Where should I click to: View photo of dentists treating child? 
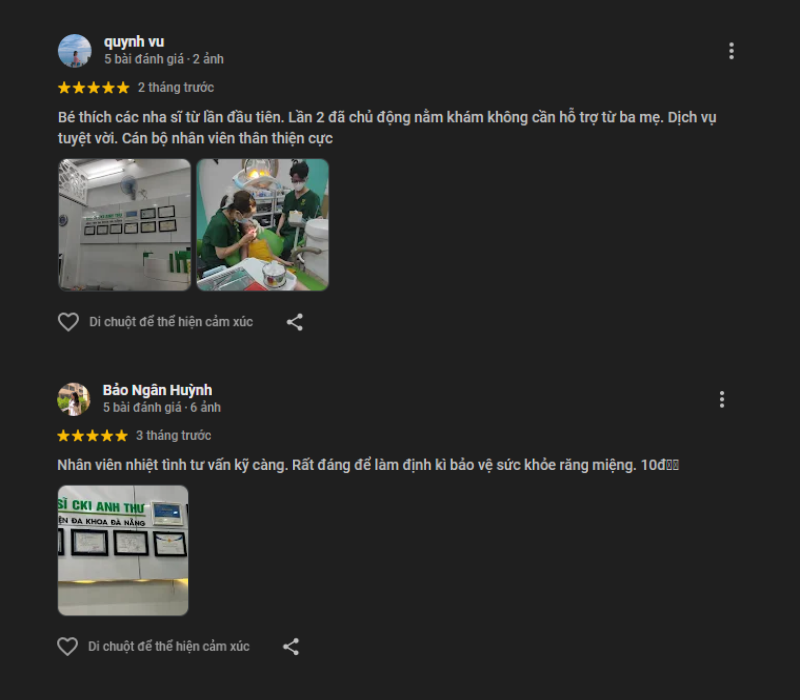[263, 225]
